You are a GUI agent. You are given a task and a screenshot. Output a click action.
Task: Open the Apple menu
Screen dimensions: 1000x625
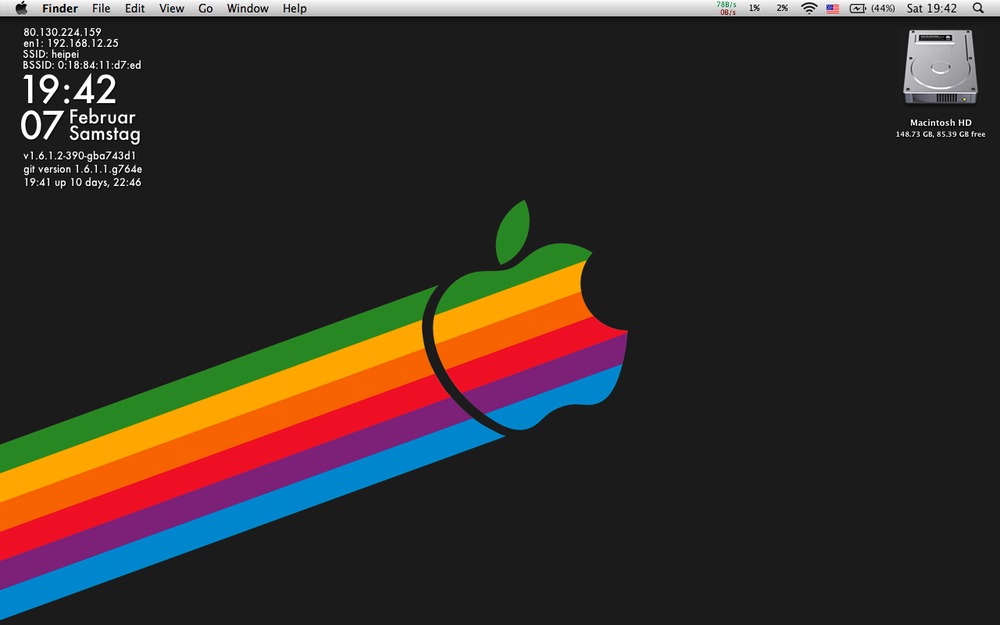tap(21, 8)
